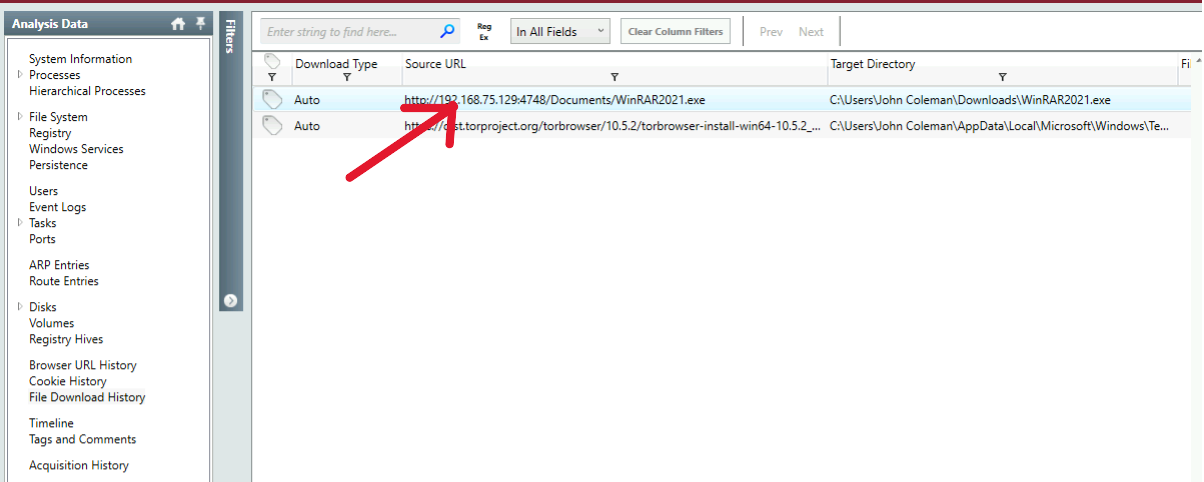
Task: Pin the Analysis Data panel
Action: coord(198,24)
